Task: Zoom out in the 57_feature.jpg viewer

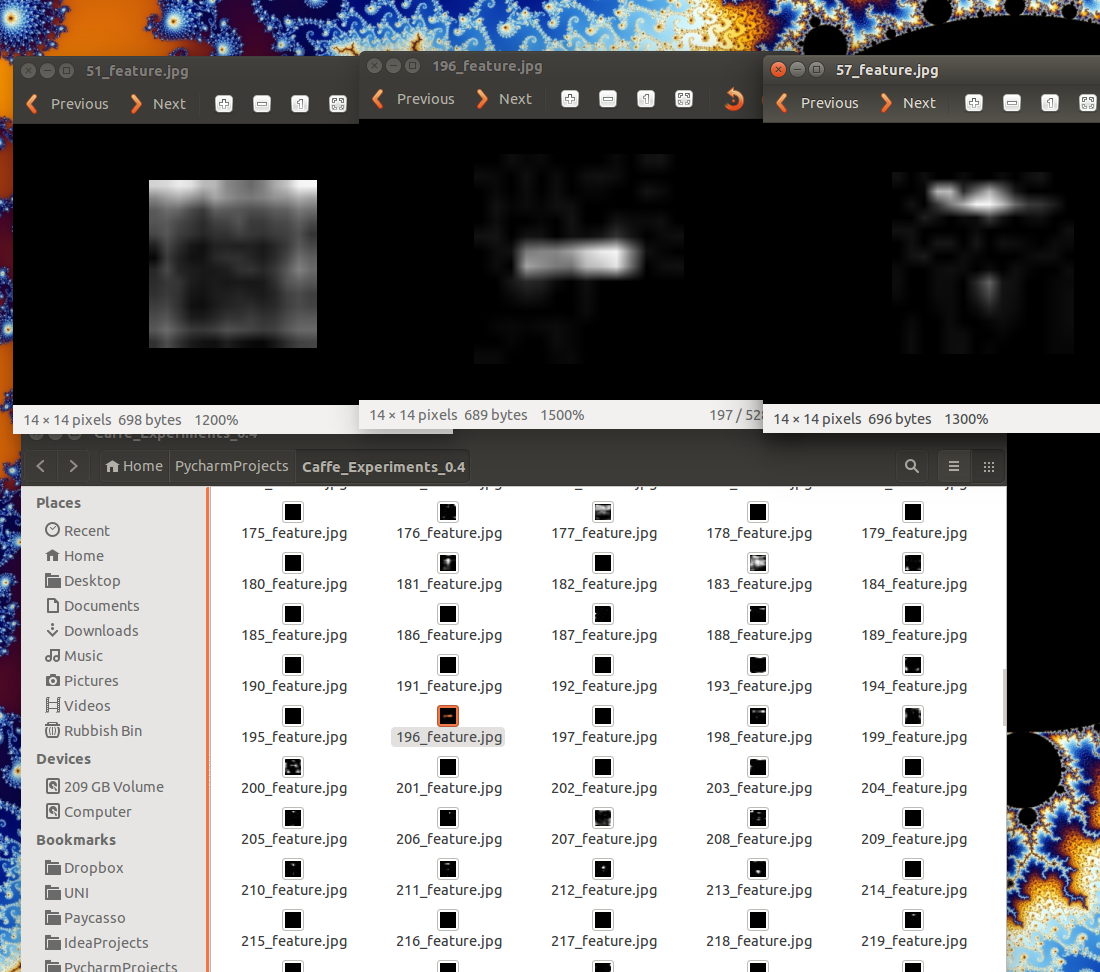Action: click(1012, 103)
